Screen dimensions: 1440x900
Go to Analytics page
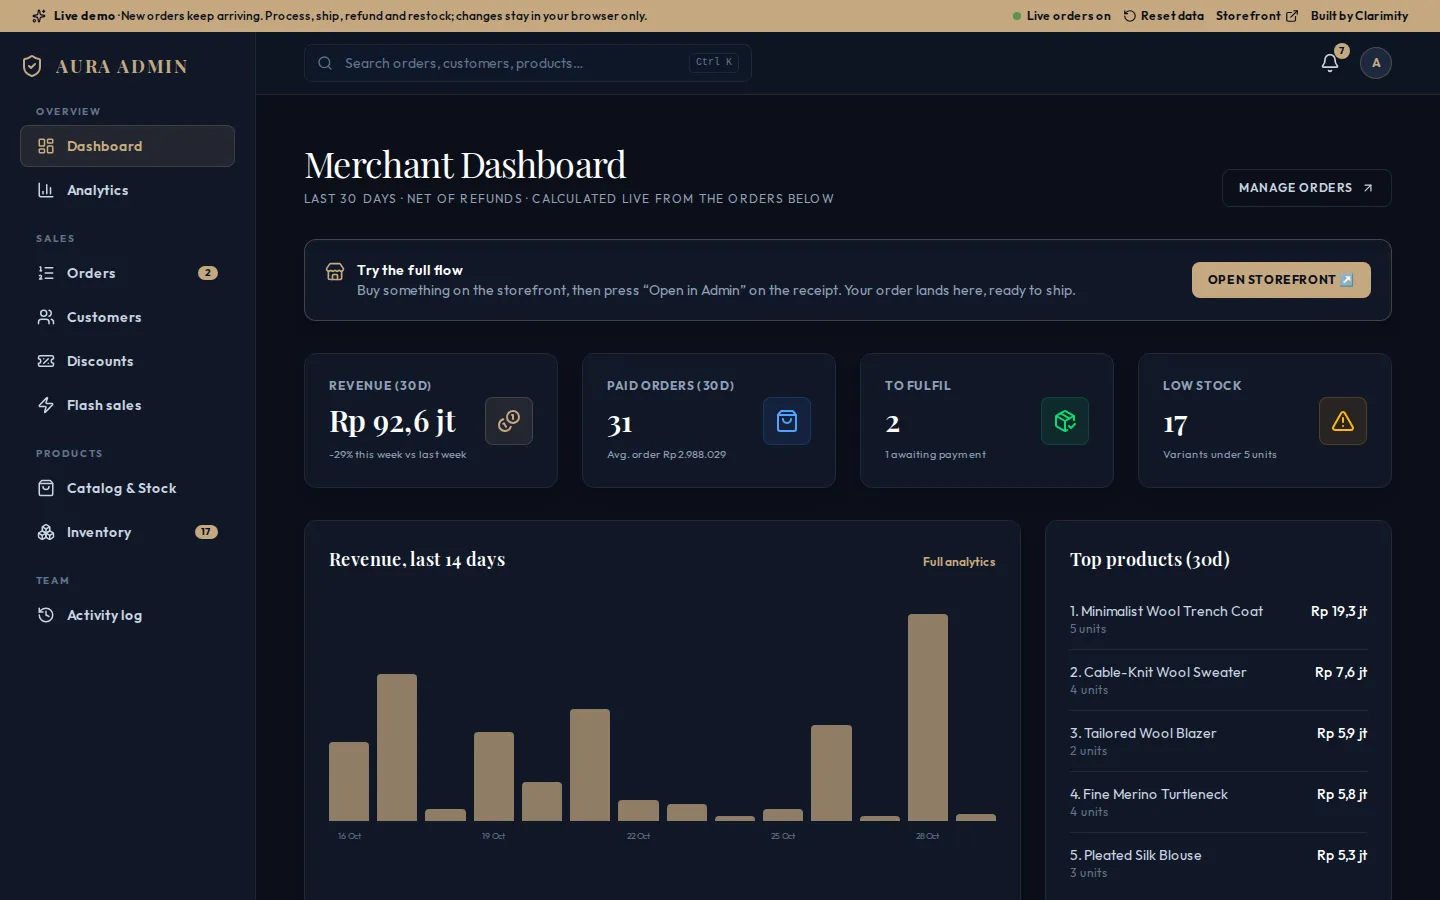(x=127, y=190)
